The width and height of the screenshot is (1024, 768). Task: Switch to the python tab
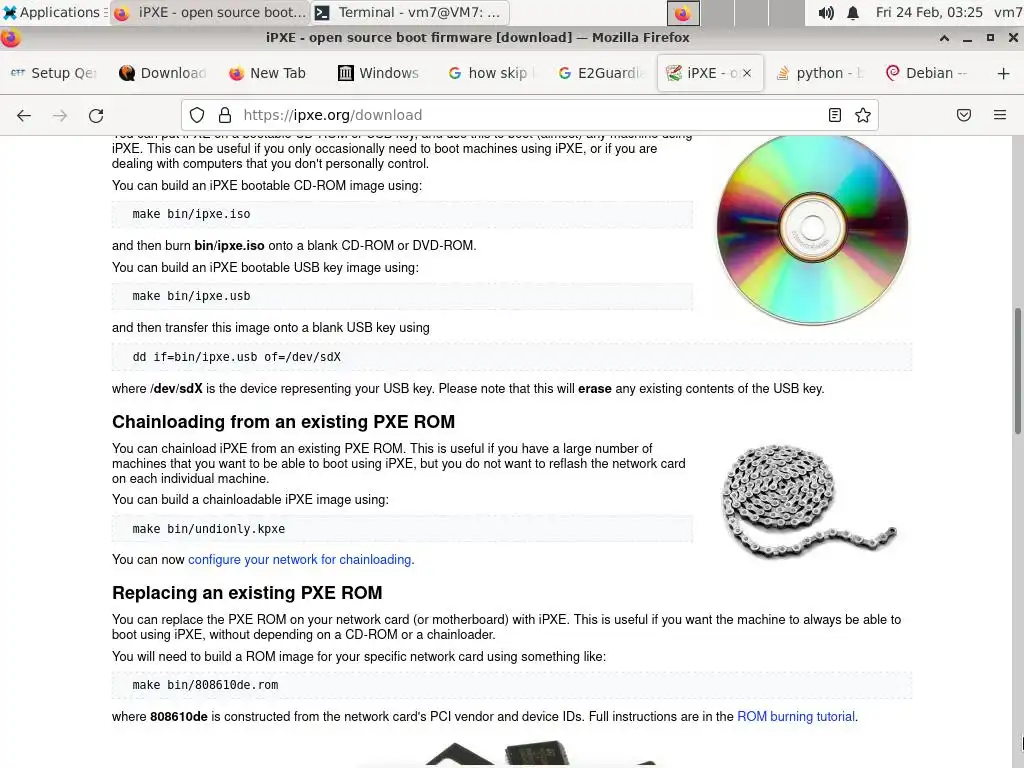[x=820, y=73]
